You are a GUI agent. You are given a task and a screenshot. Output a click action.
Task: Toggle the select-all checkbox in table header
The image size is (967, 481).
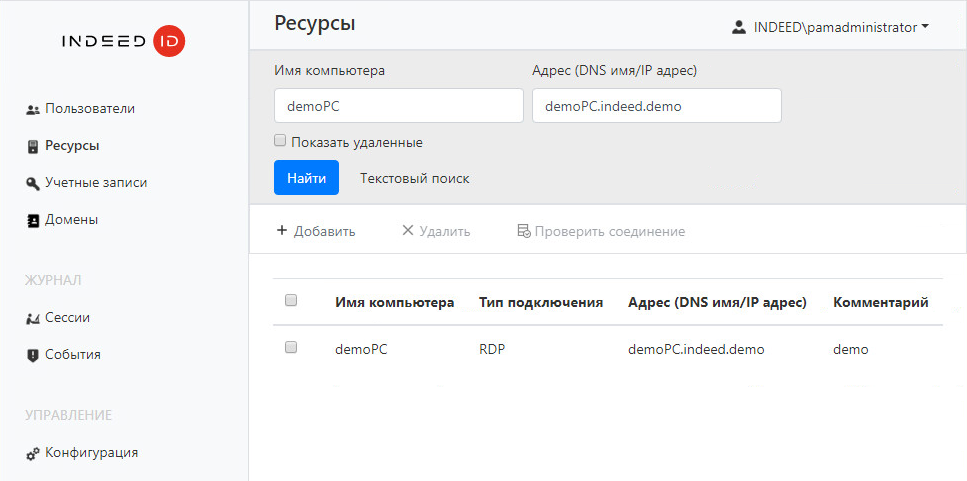[x=291, y=300]
